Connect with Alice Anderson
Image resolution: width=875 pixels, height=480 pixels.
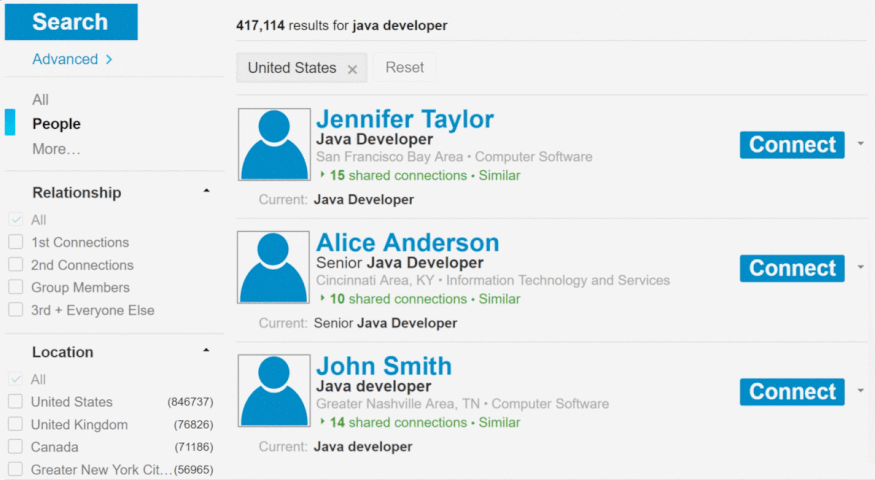(x=792, y=268)
